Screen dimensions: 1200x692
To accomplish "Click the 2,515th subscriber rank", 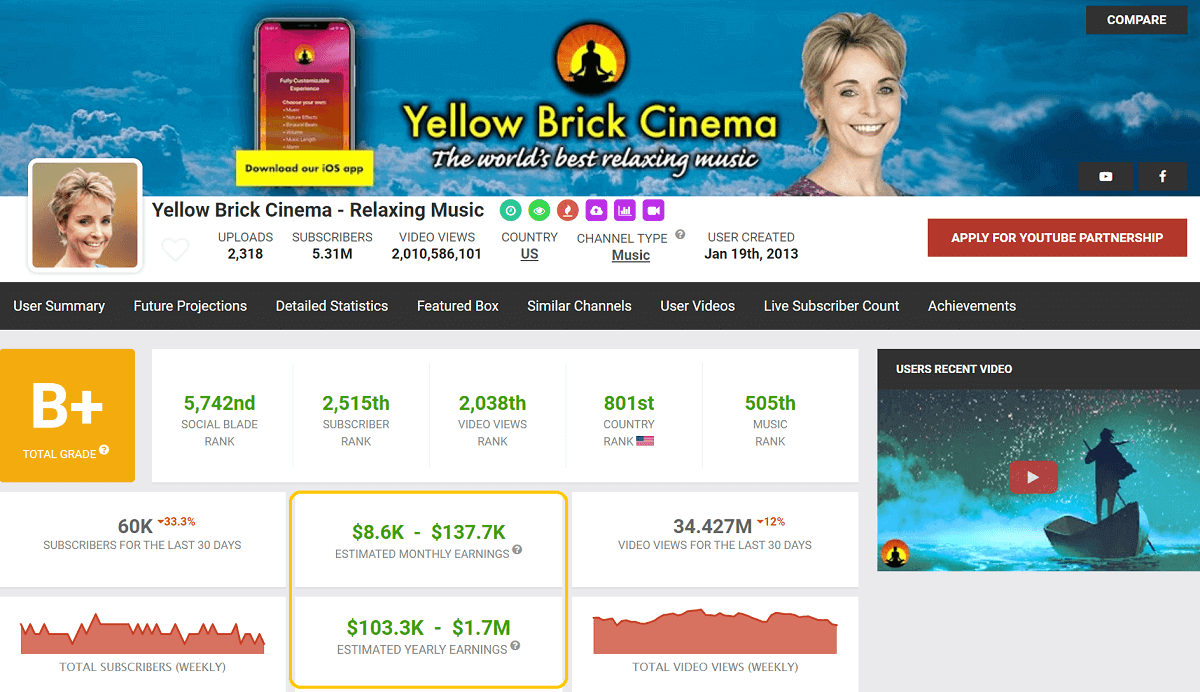I will click(356, 403).
